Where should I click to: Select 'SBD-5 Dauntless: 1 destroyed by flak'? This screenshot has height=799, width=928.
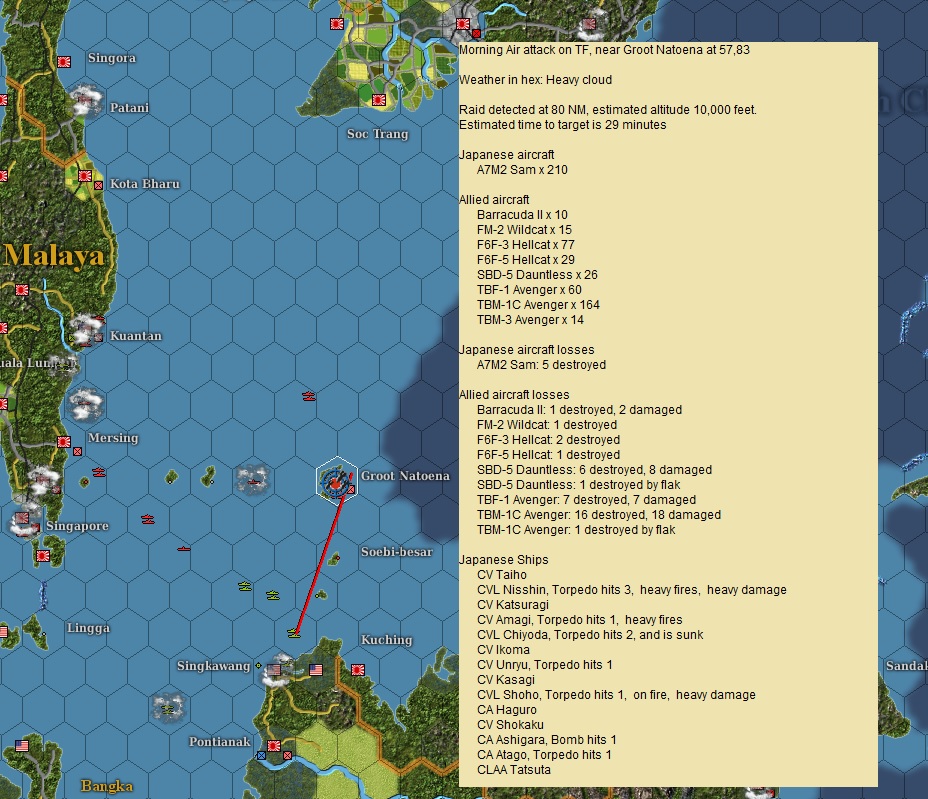pyautogui.click(x=579, y=485)
